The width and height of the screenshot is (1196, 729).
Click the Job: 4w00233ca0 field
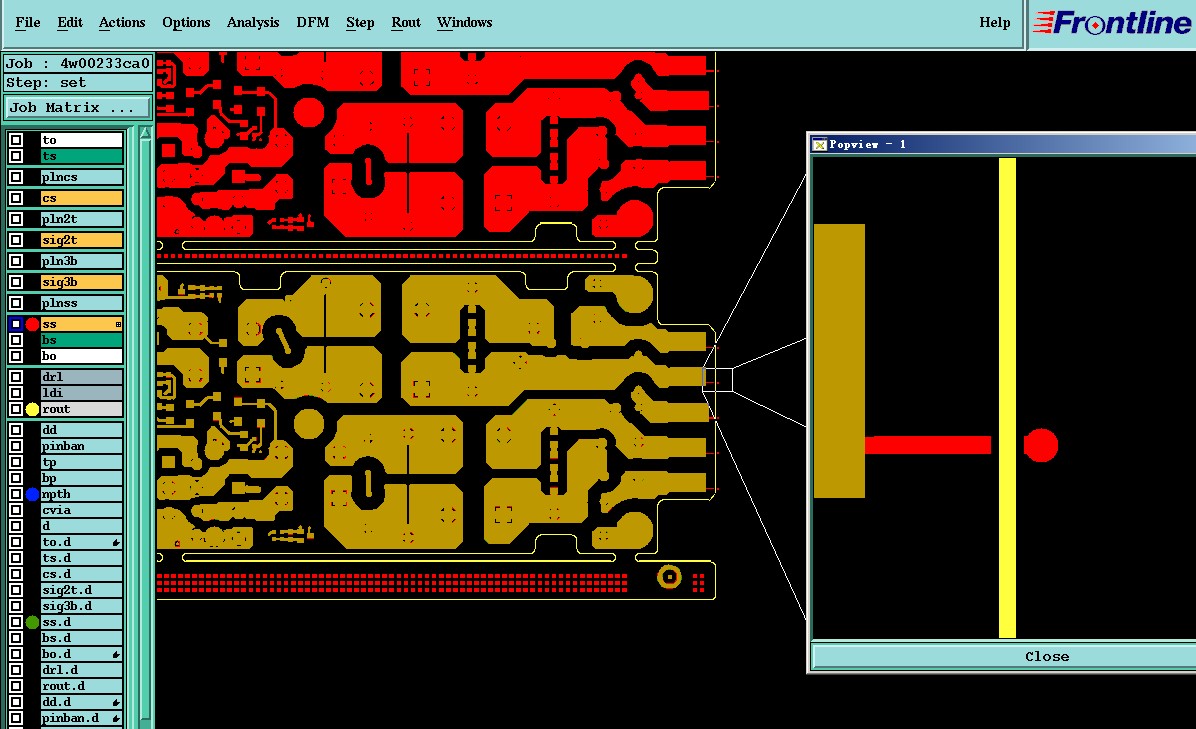click(78, 63)
